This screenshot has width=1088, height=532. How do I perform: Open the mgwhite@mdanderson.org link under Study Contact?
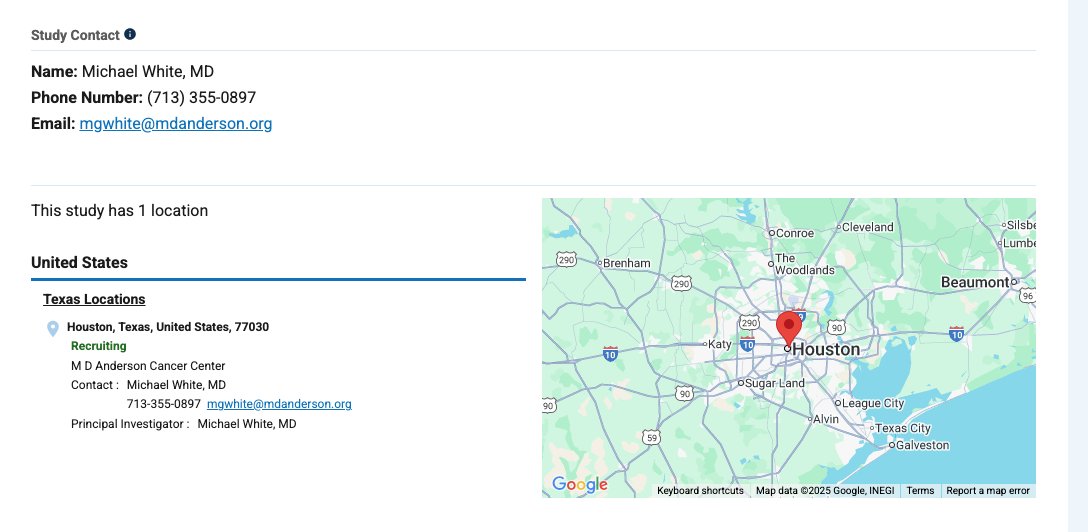(x=176, y=123)
